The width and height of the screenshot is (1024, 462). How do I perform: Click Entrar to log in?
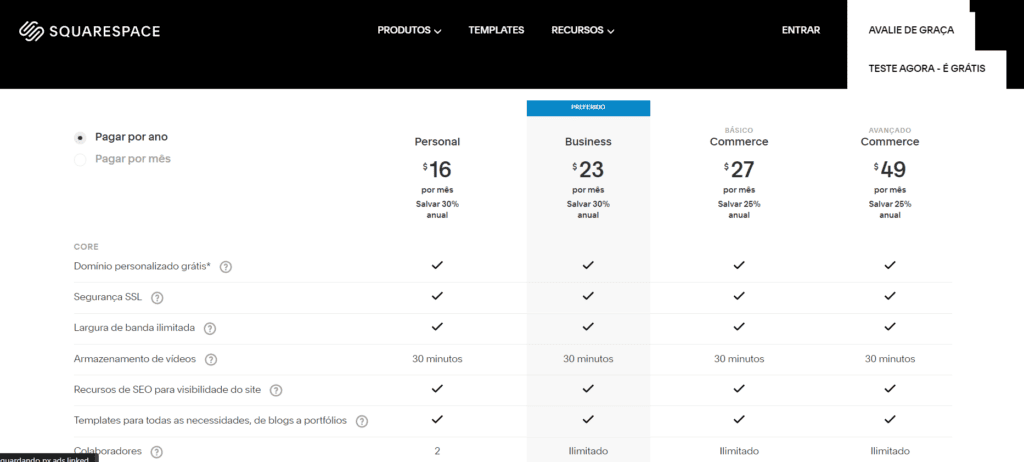tap(801, 30)
